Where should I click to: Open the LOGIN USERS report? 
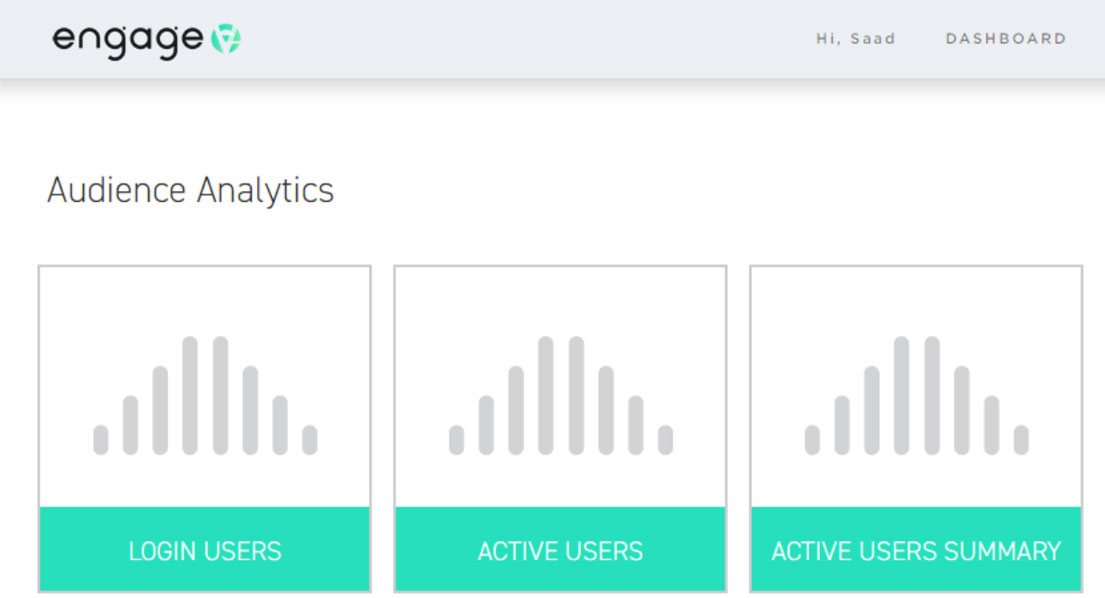point(205,549)
